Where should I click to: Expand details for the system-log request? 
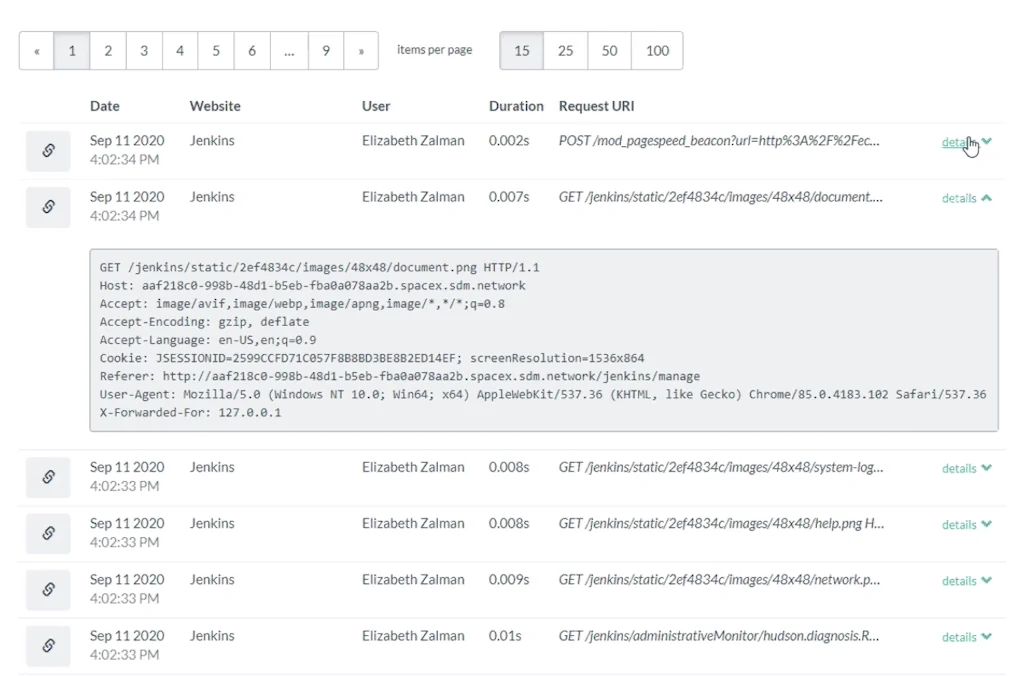[x=962, y=467]
